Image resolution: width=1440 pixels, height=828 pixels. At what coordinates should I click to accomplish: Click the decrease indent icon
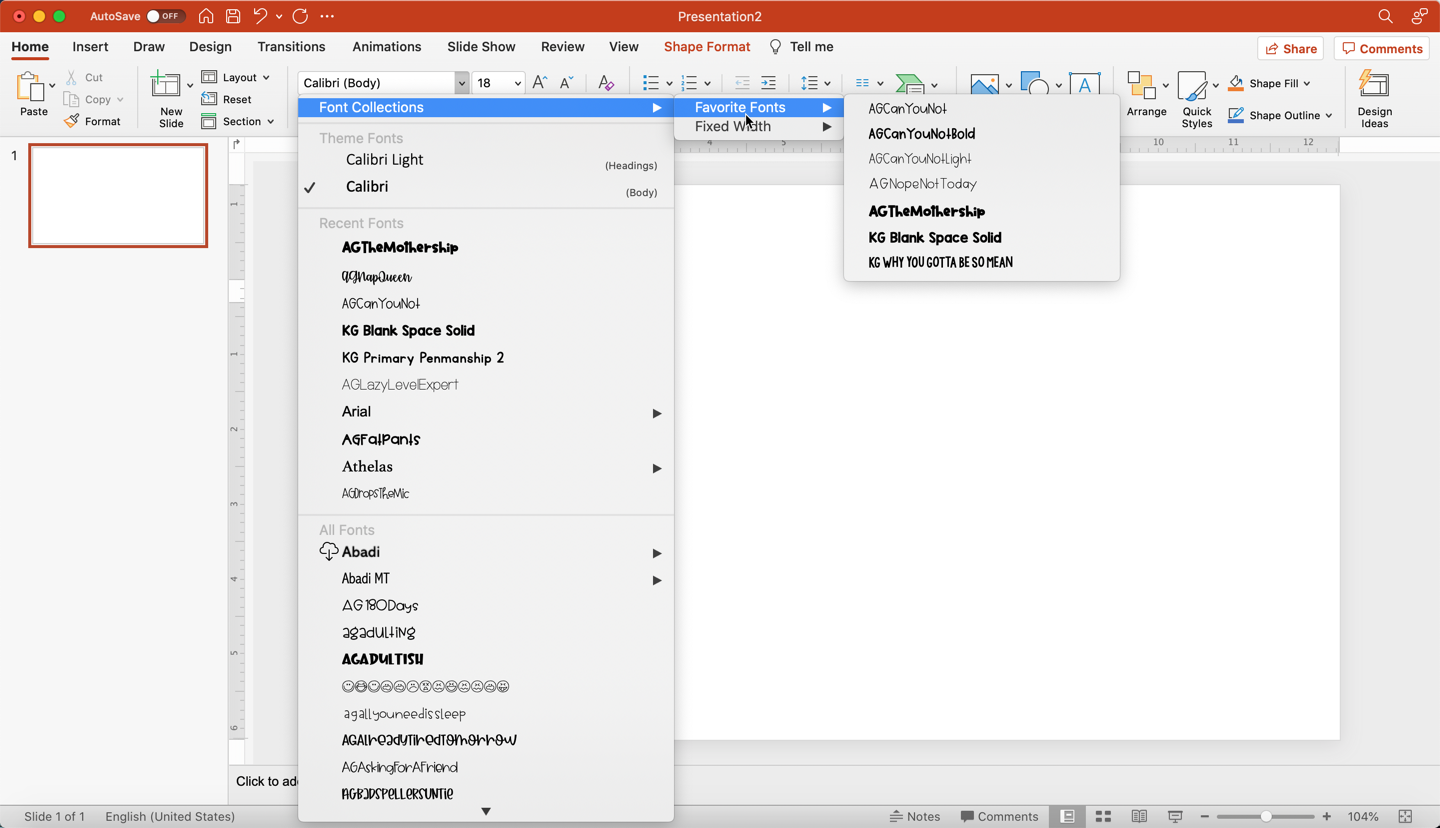[742, 83]
